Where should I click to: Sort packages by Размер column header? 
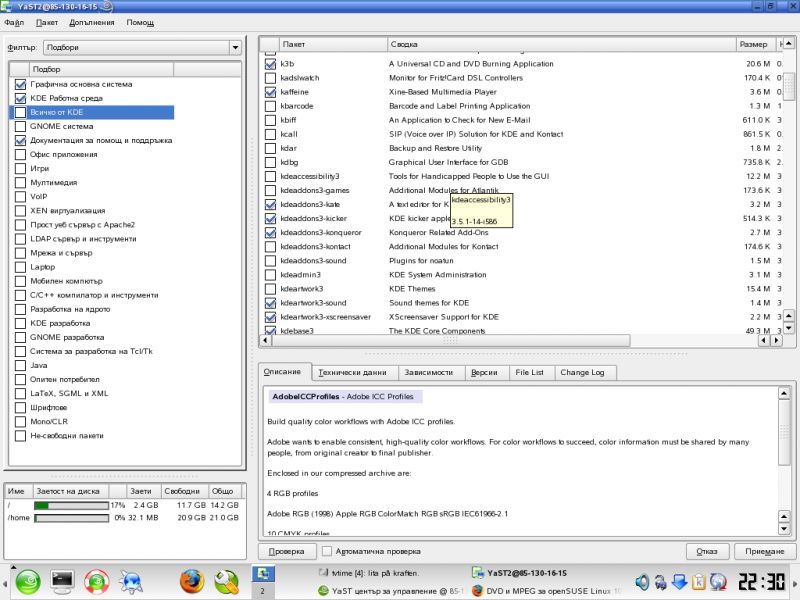coord(756,44)
